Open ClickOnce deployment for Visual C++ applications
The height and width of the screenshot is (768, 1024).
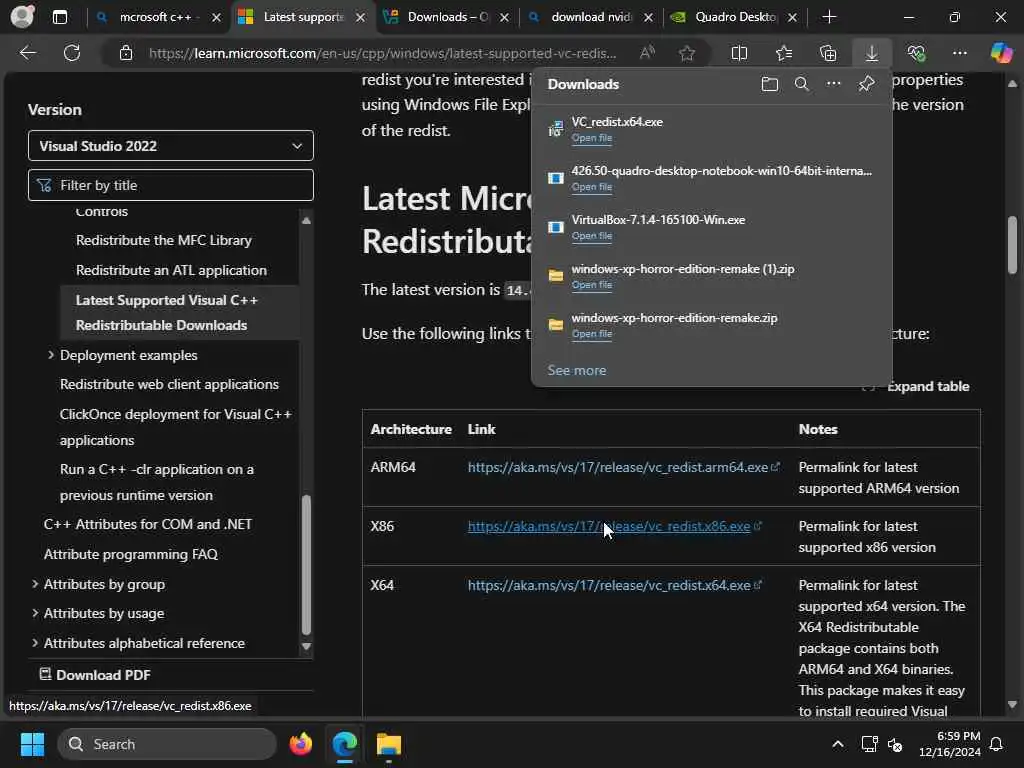pos(176,427)
